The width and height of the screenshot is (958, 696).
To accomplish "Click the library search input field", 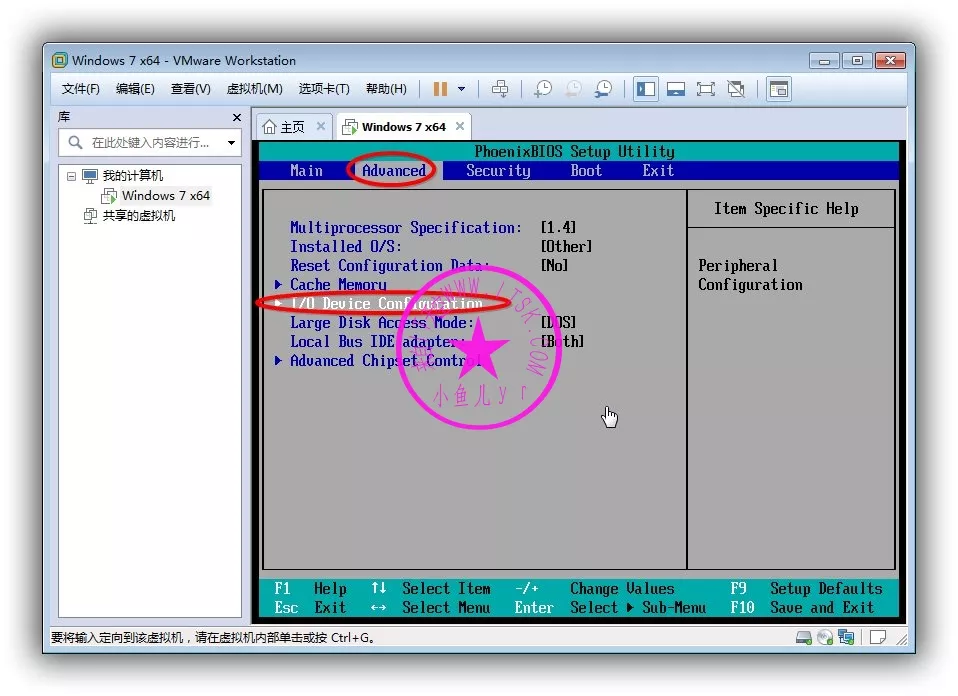I will pyautogui.click(x=150, y=143).
